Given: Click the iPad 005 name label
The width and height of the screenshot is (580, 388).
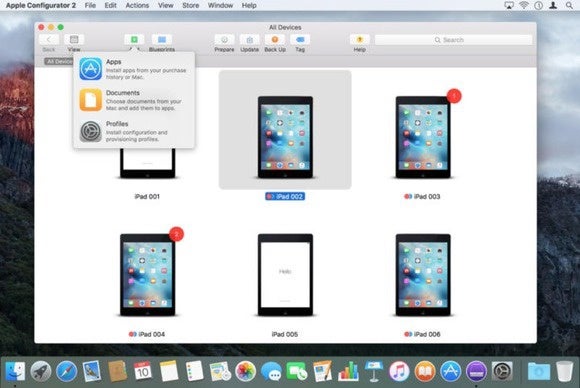Looking at the screenshot, I should coord(285,334).
